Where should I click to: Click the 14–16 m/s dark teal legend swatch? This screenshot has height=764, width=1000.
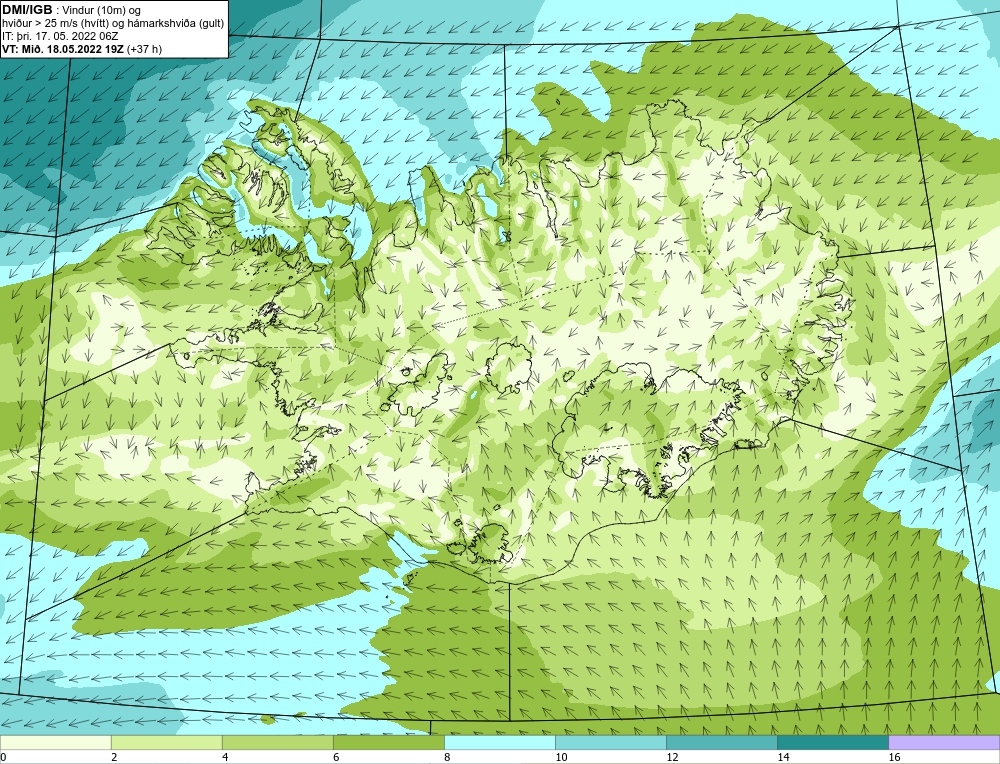833,742
